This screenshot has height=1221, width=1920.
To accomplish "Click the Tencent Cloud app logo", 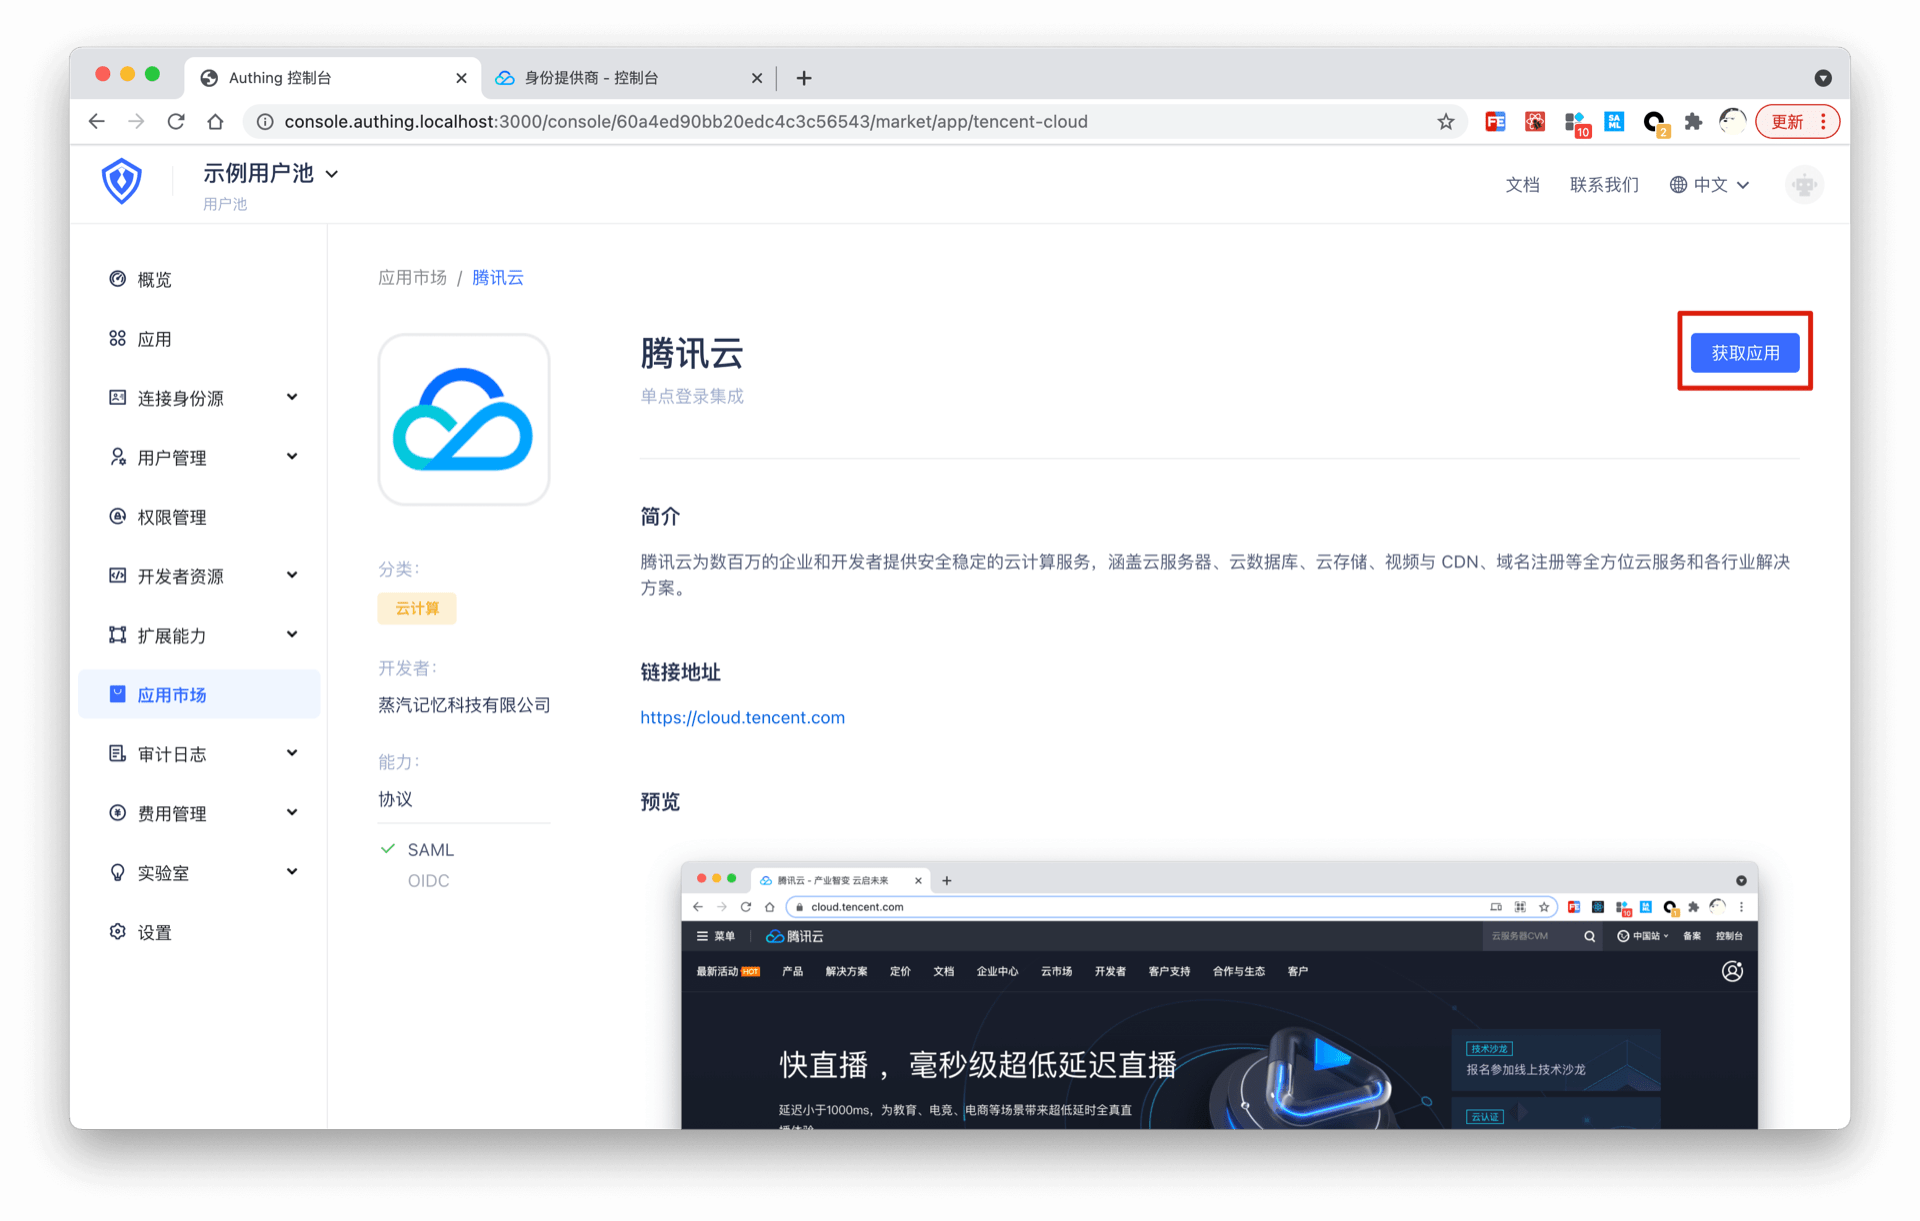I will pyautogui.click(x=463, y=420).
